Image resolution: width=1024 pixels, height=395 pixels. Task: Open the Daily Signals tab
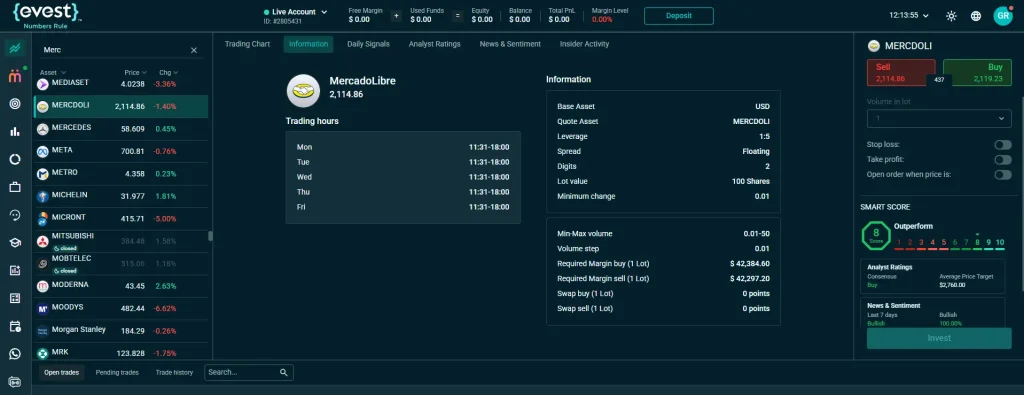(x=368, y=44)
